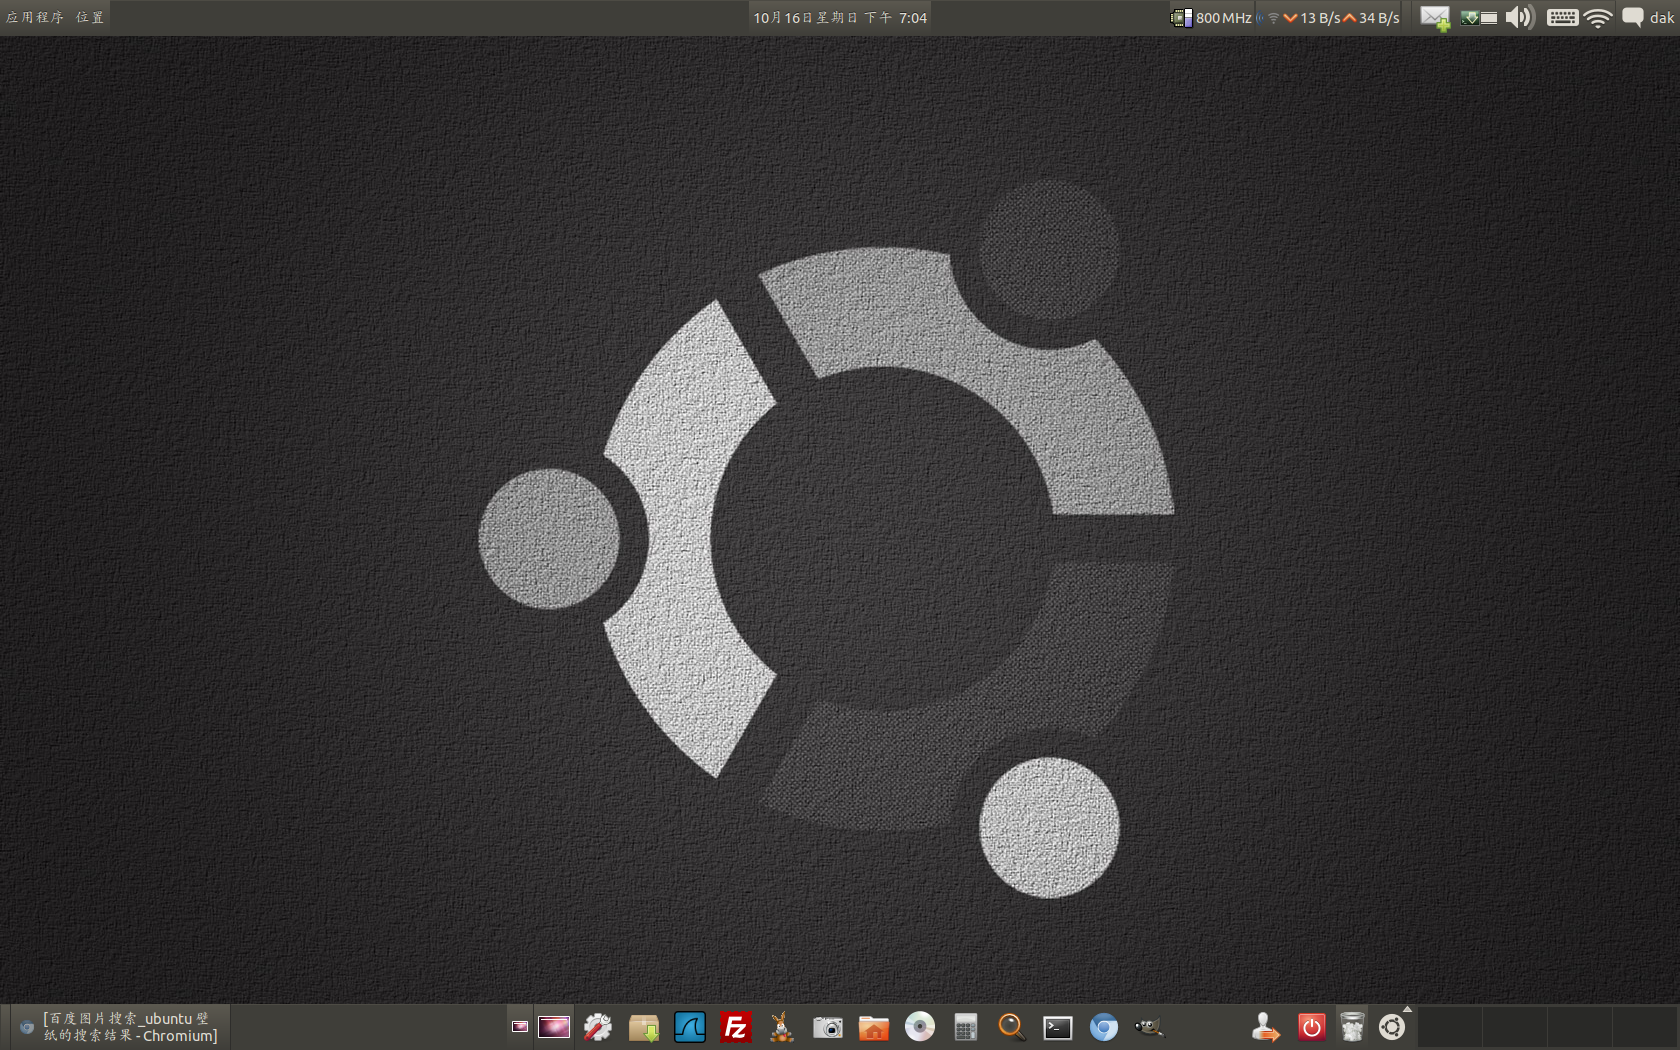Click the battery indicator icon
The width and height of the screenshot is (1680, 1050).
click(1489, 18)
